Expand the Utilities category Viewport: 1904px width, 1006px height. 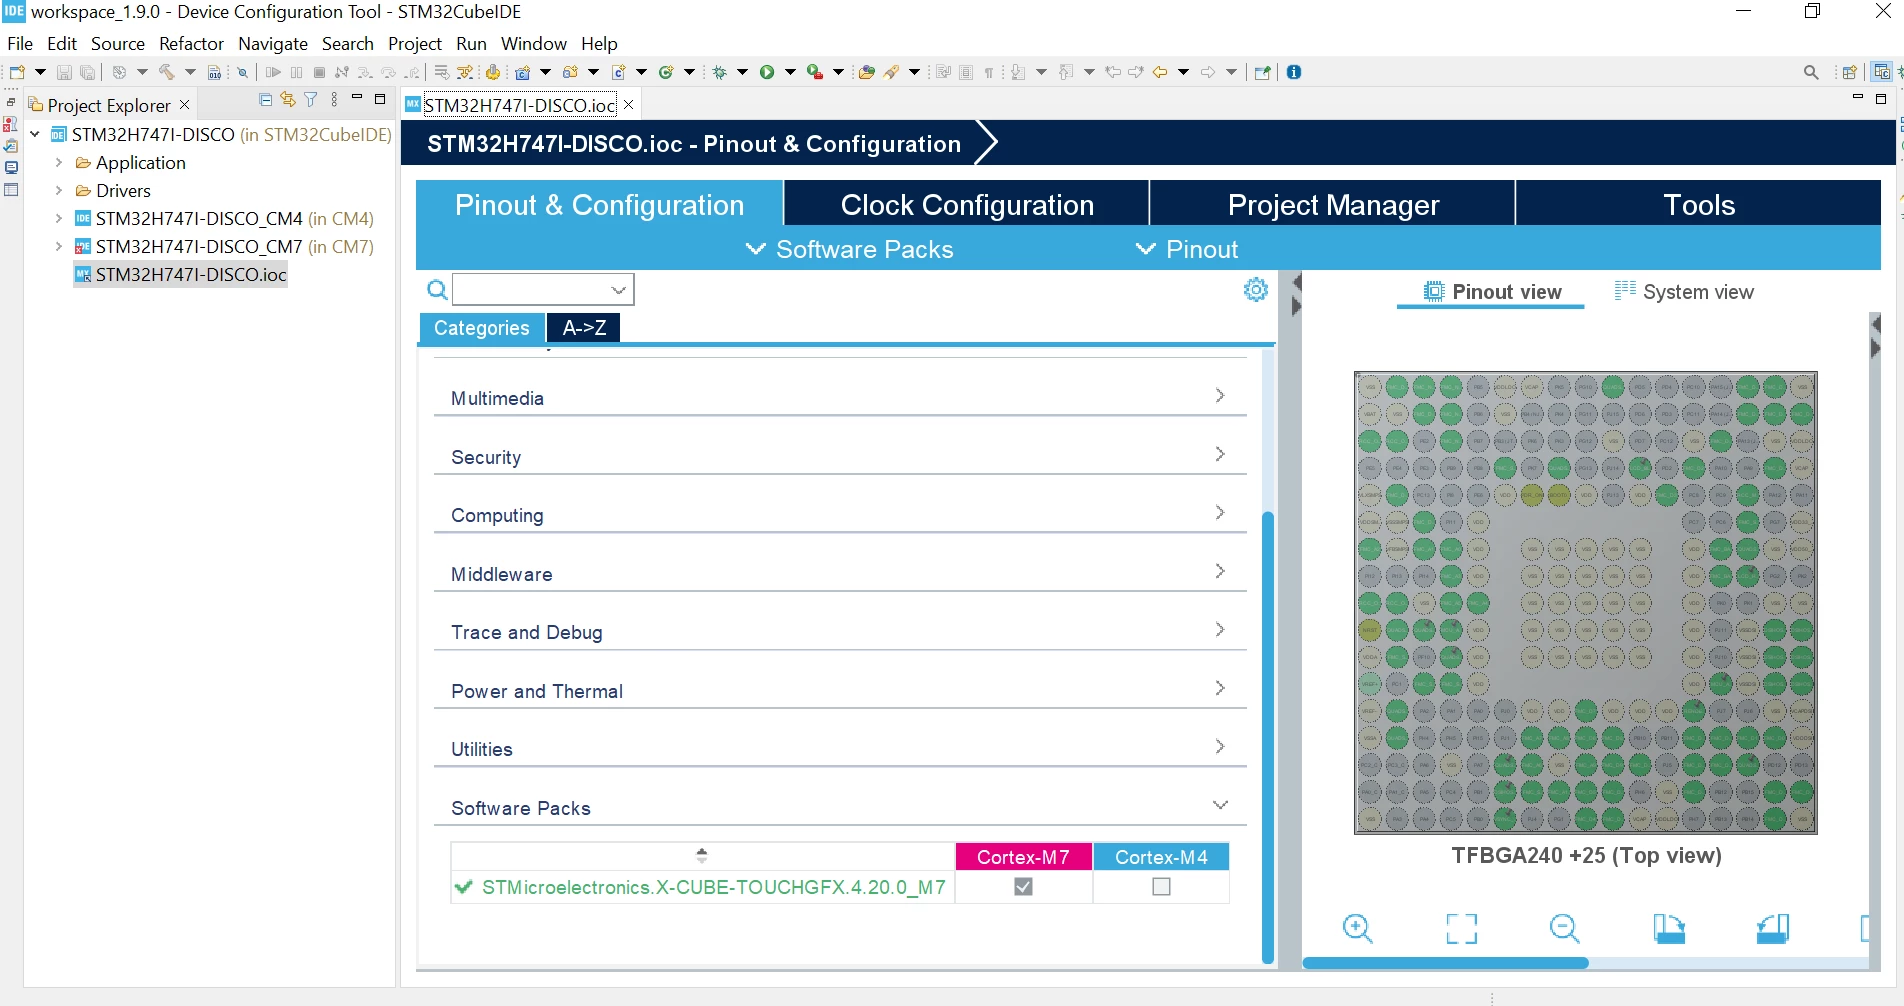[840, 748]
